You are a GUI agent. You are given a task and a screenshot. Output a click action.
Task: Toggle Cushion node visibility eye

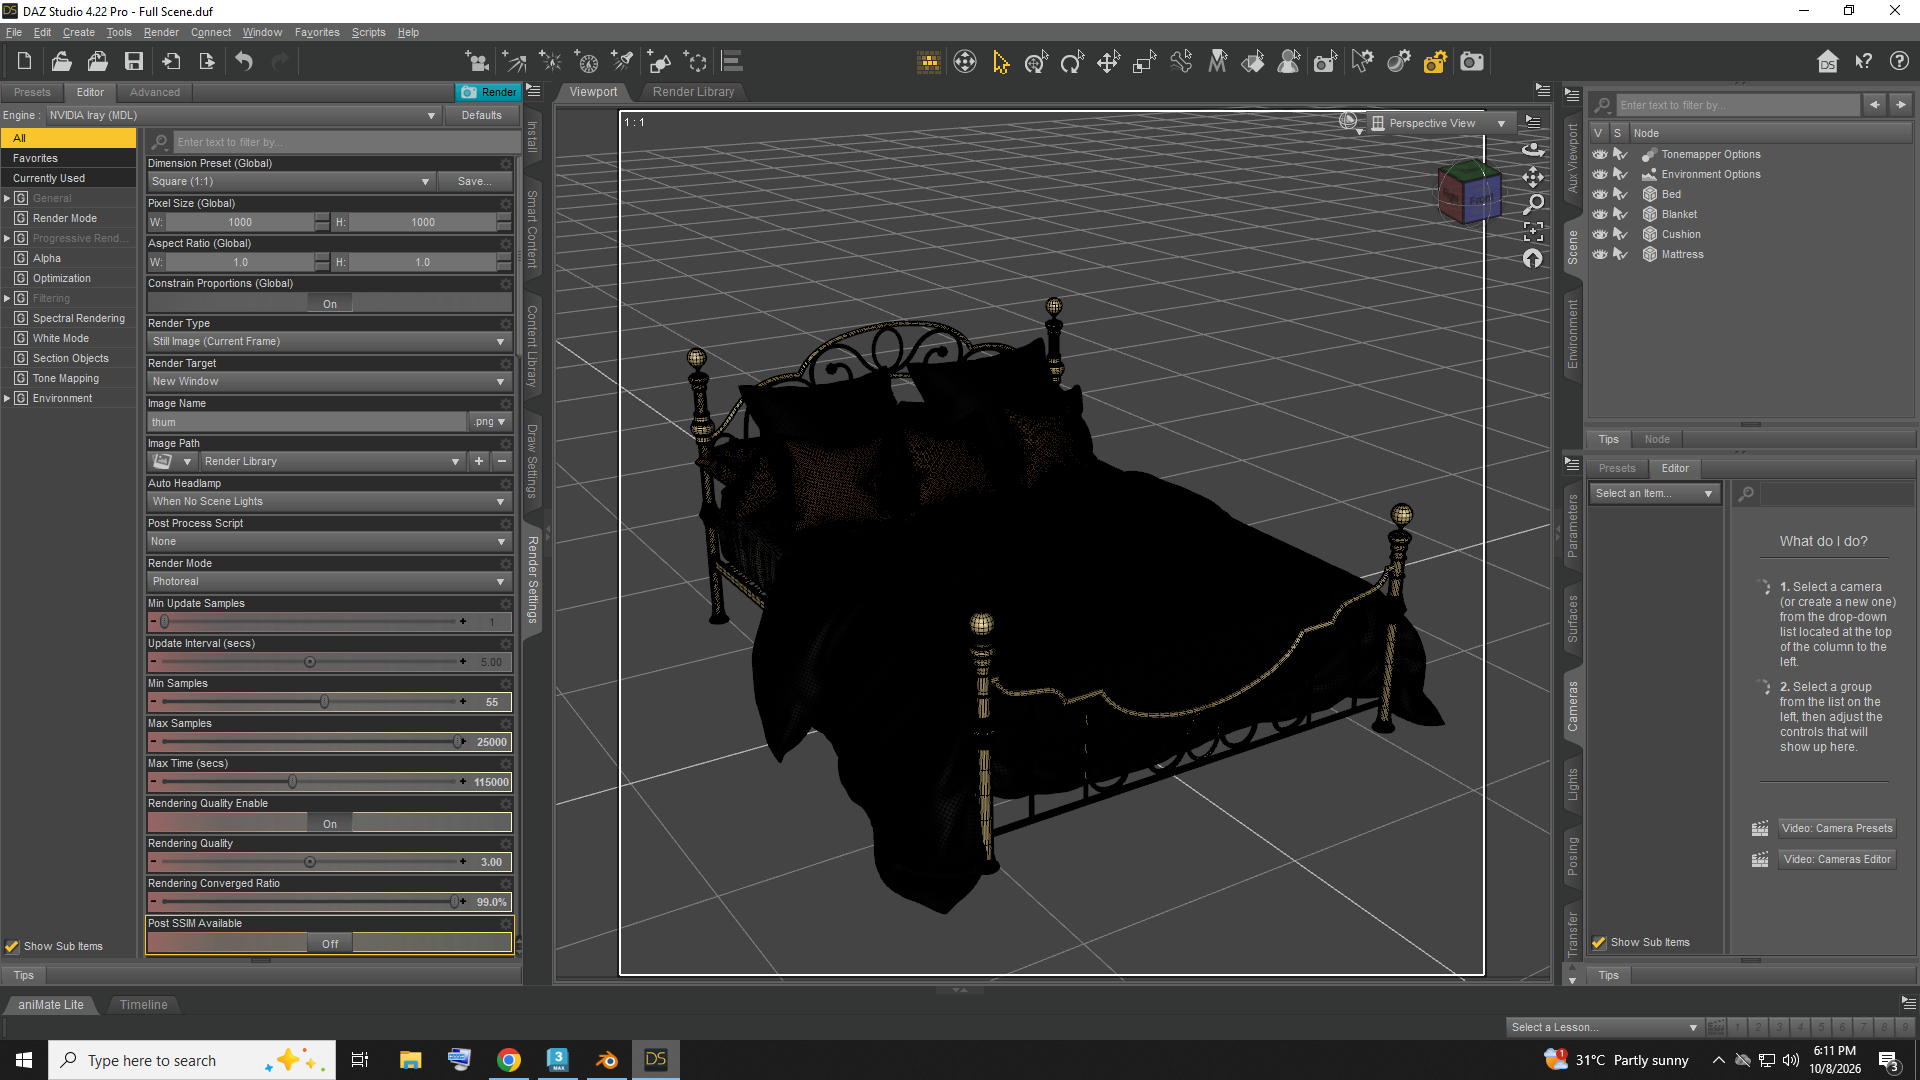(1600, 234)
